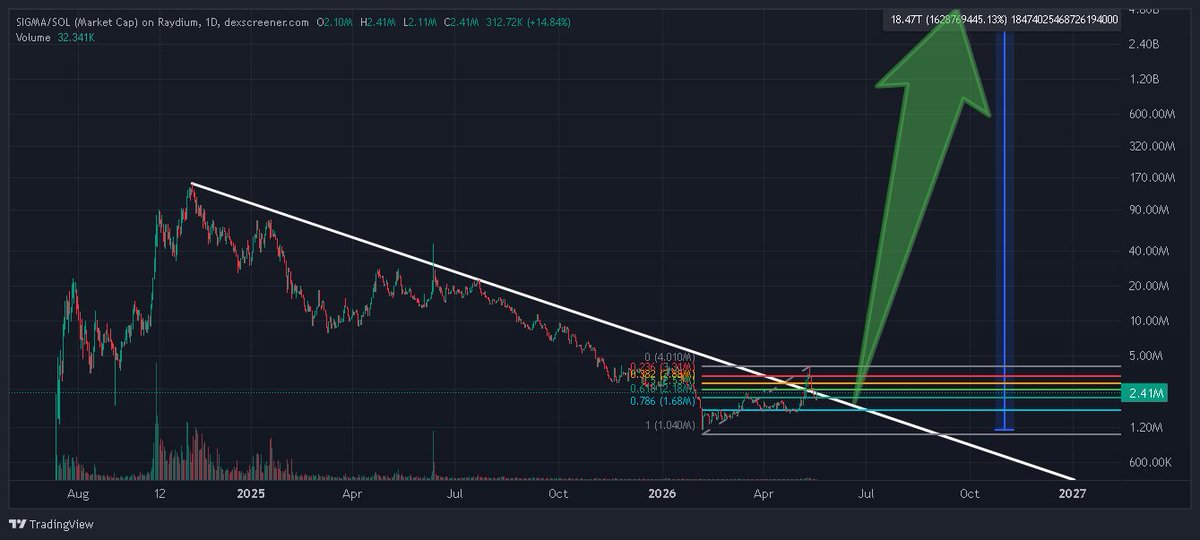
Task: Click the Fibonacci 0.786 (1.68M) level label
Action: click(664, 401)
